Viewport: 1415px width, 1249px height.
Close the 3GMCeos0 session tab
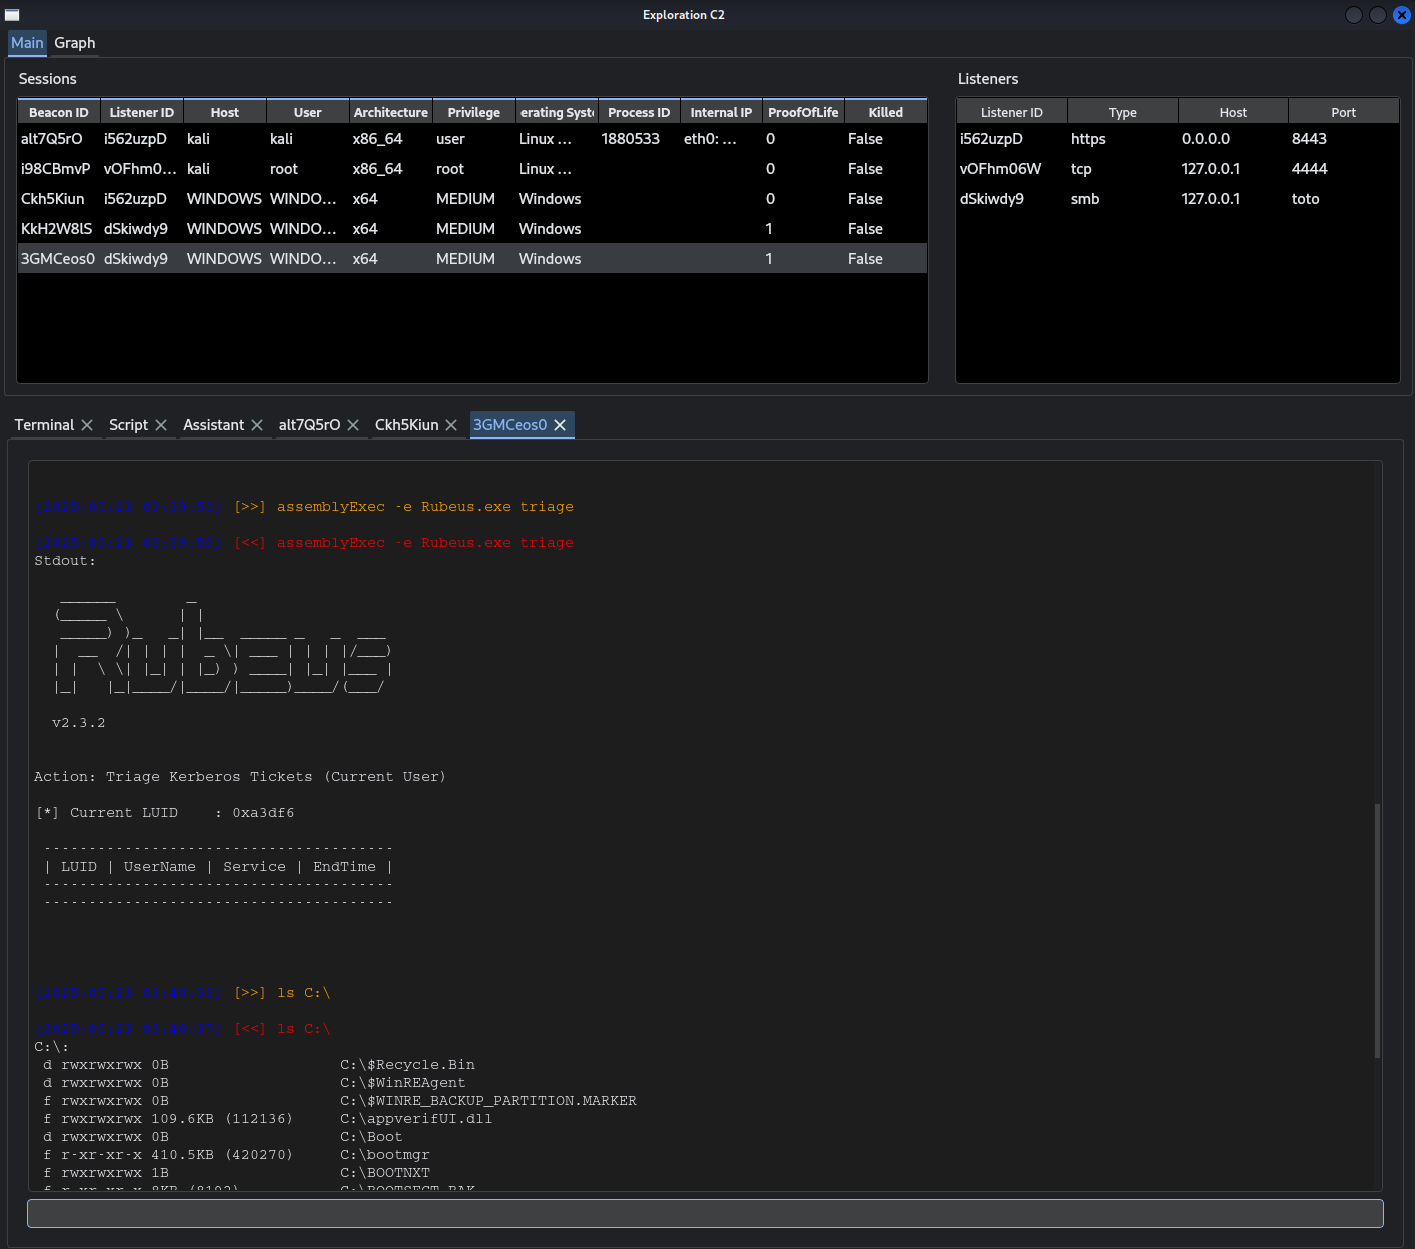click(x=560, y=425)
